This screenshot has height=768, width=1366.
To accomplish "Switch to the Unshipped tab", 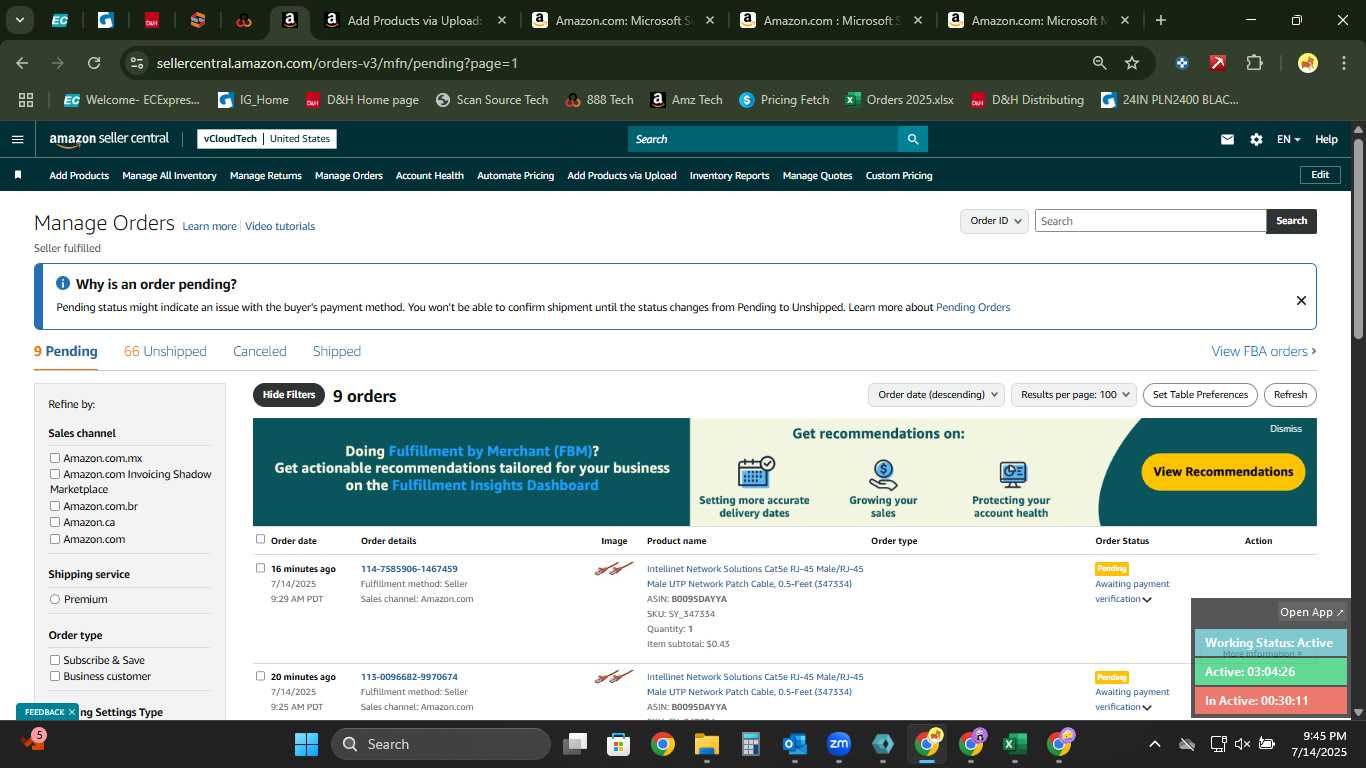I will click(165, 351).
